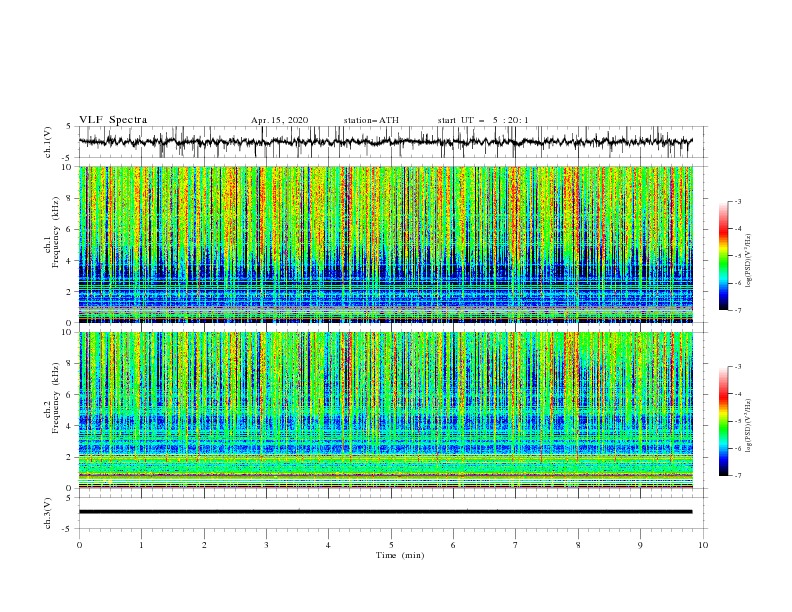Click the "2" tick on the time axis

point(204,545)
